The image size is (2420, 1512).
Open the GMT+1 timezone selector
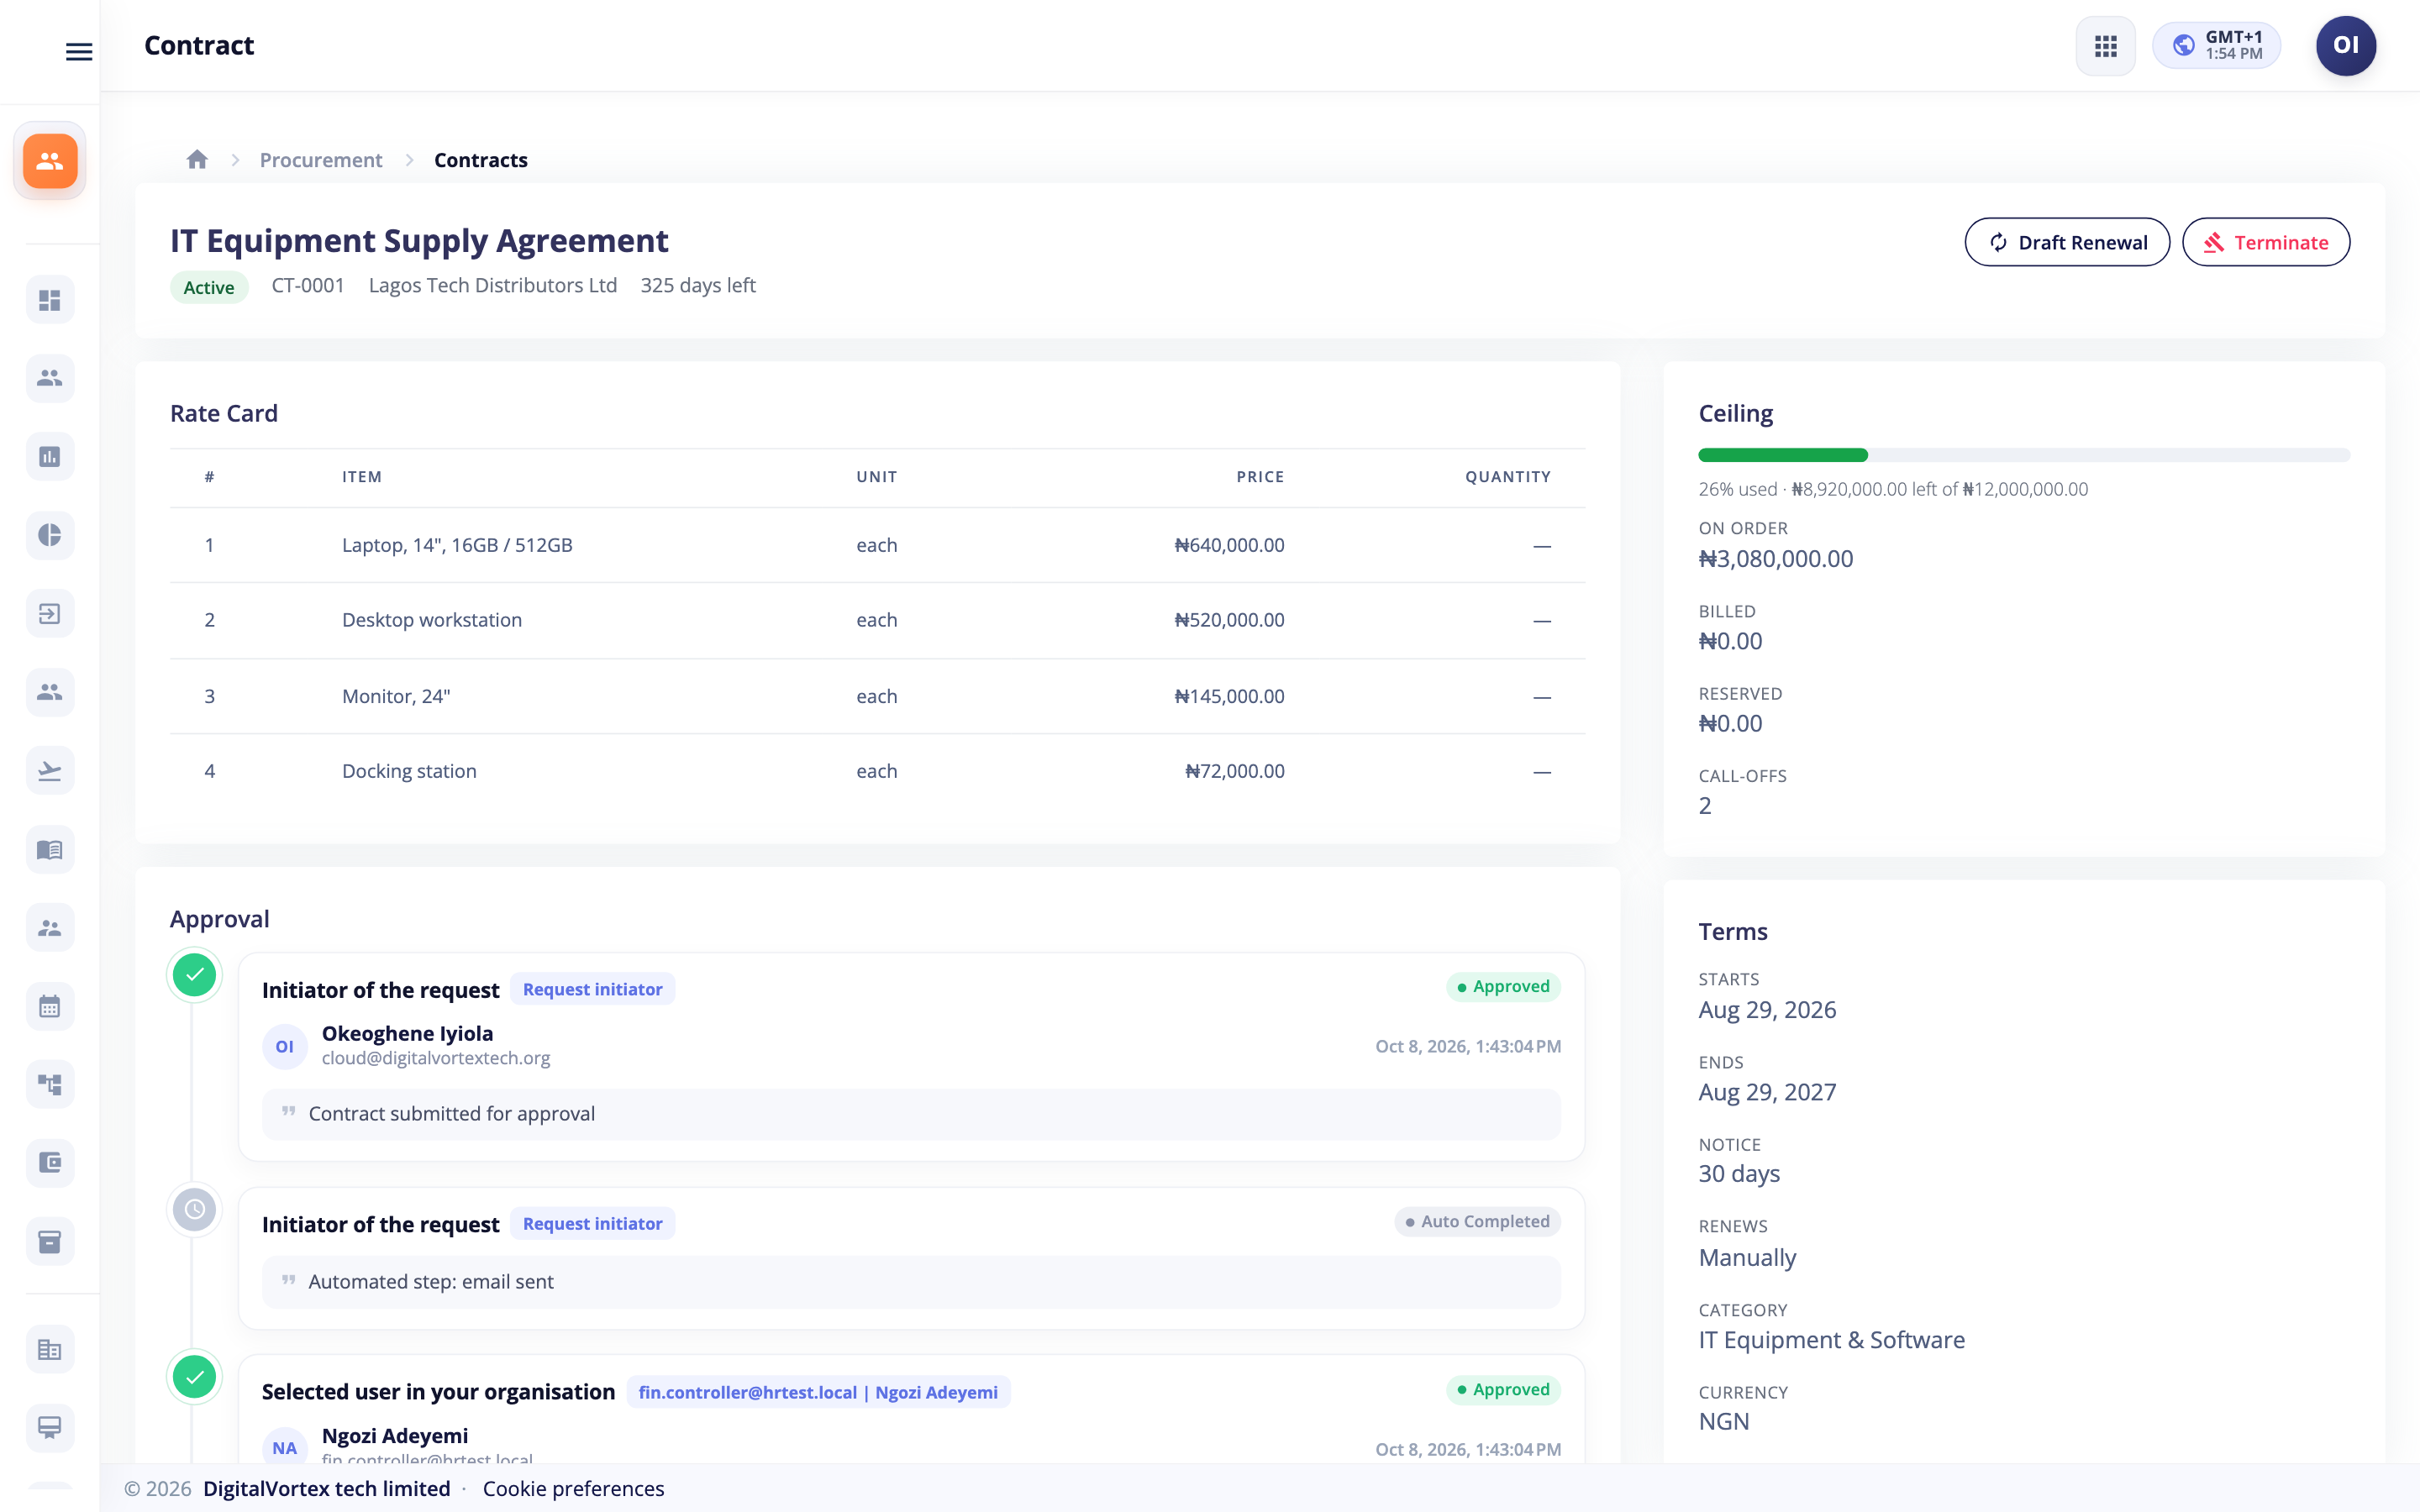[x=2216, y=46]
